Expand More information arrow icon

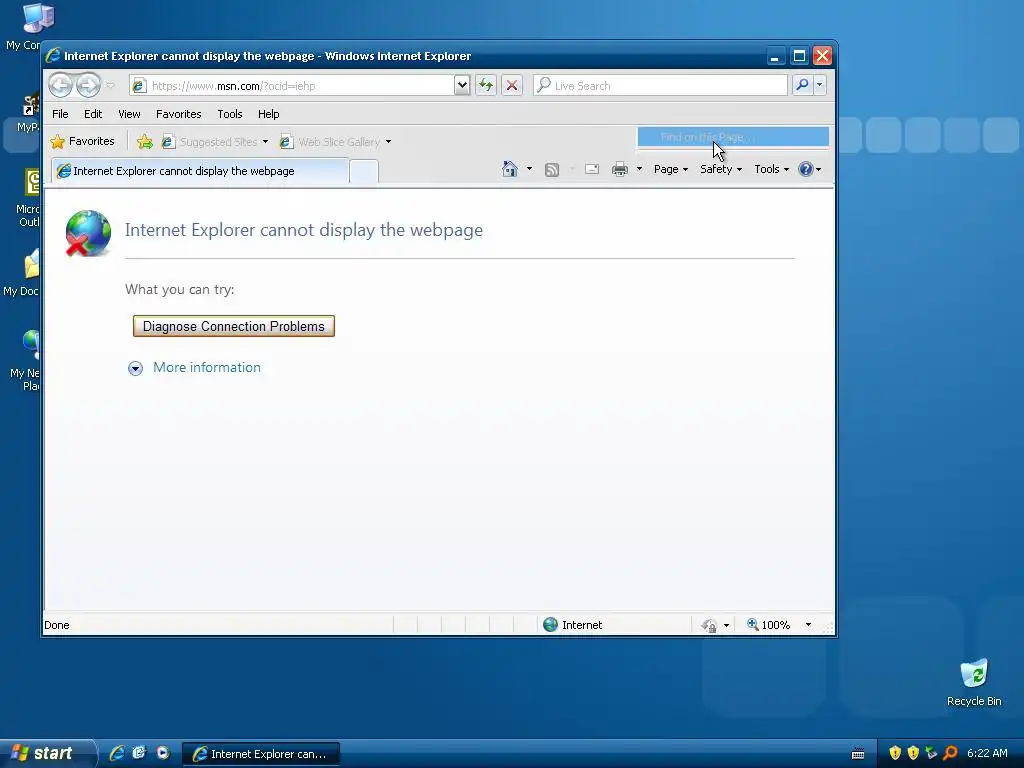pos(135,368)
